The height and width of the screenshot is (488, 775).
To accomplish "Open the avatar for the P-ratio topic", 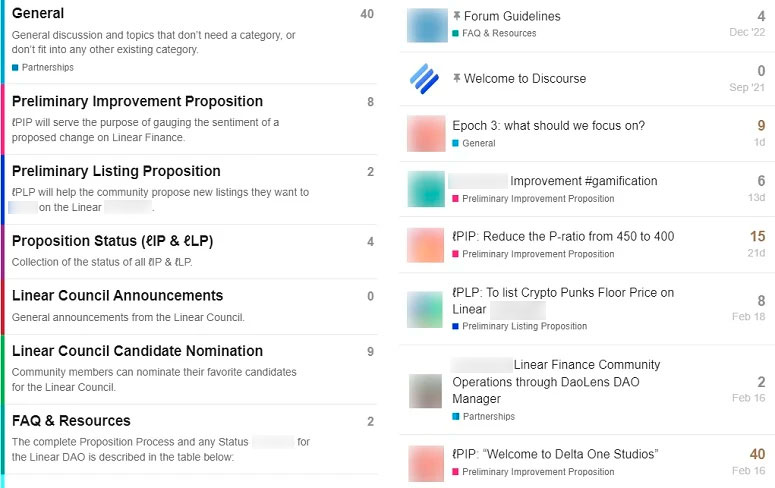I will coord(427,245).
